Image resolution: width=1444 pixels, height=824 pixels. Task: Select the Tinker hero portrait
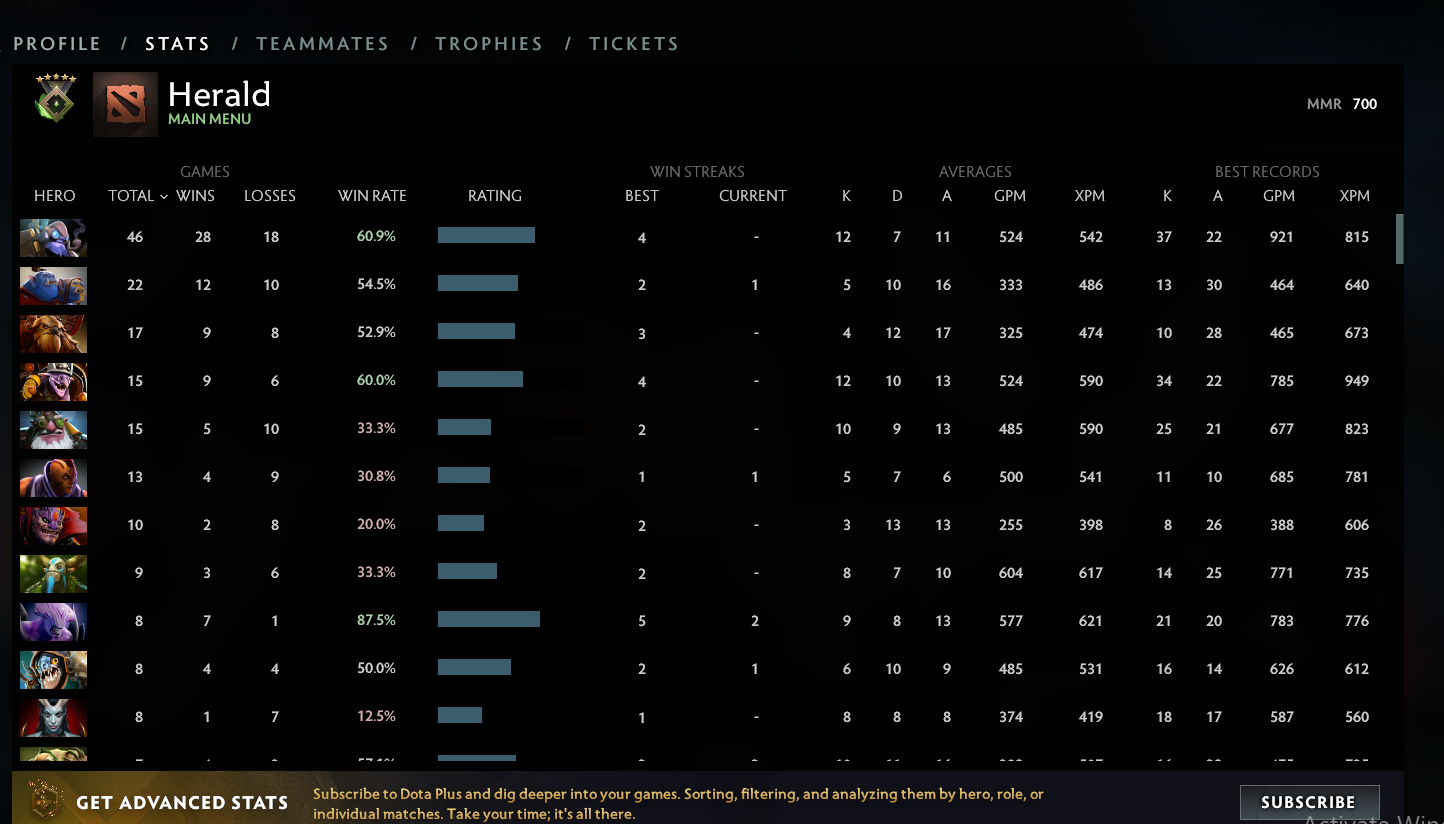(53, 237)
